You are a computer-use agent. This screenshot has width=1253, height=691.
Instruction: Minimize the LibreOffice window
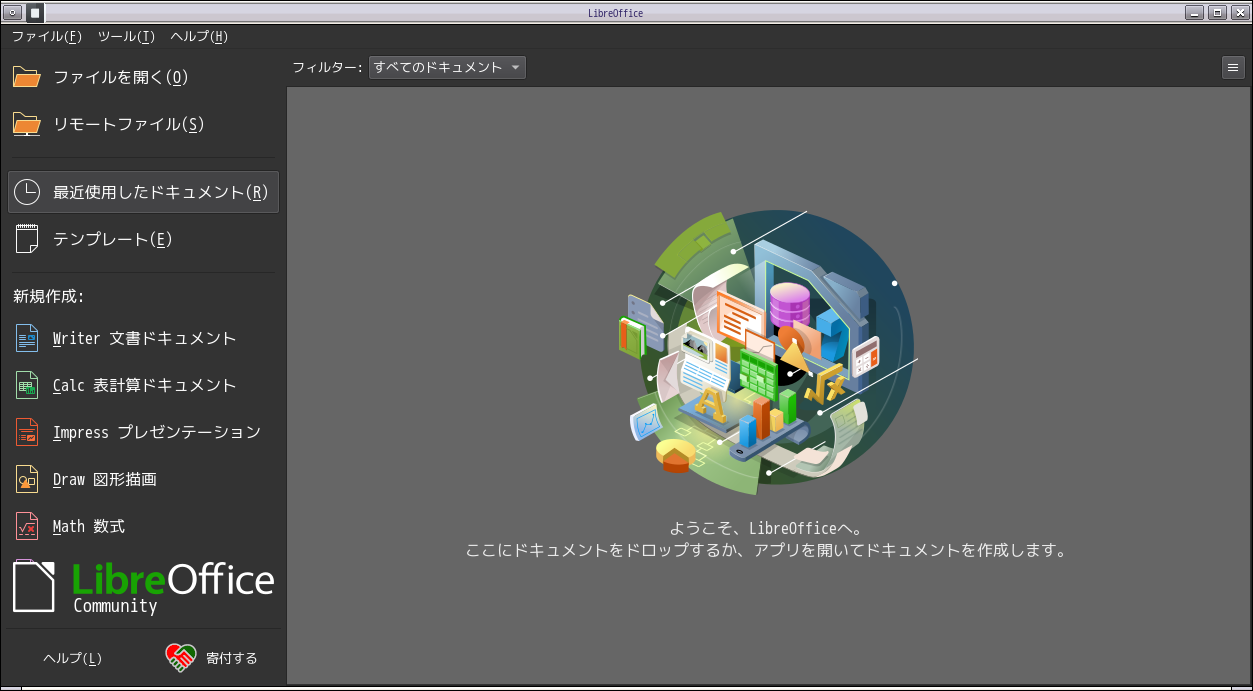pyautogui.click(x=1195, y=13)
